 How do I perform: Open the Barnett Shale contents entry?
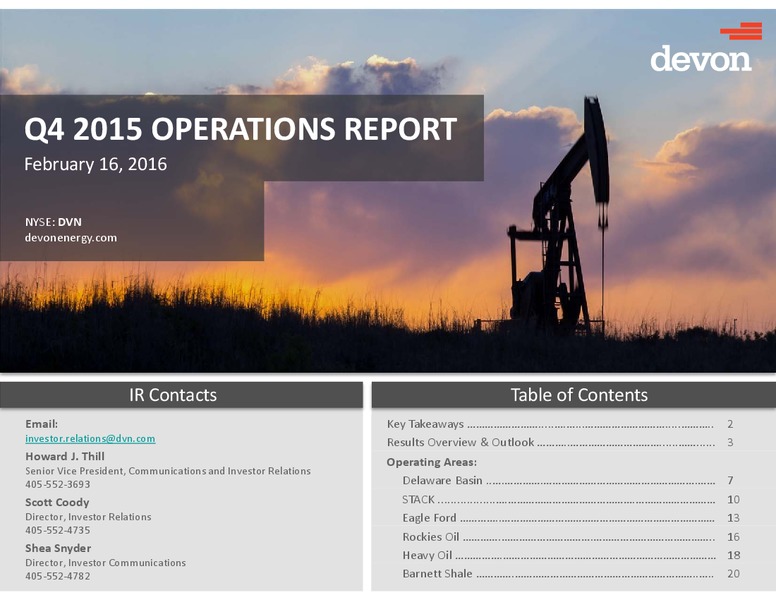(571, 573)
